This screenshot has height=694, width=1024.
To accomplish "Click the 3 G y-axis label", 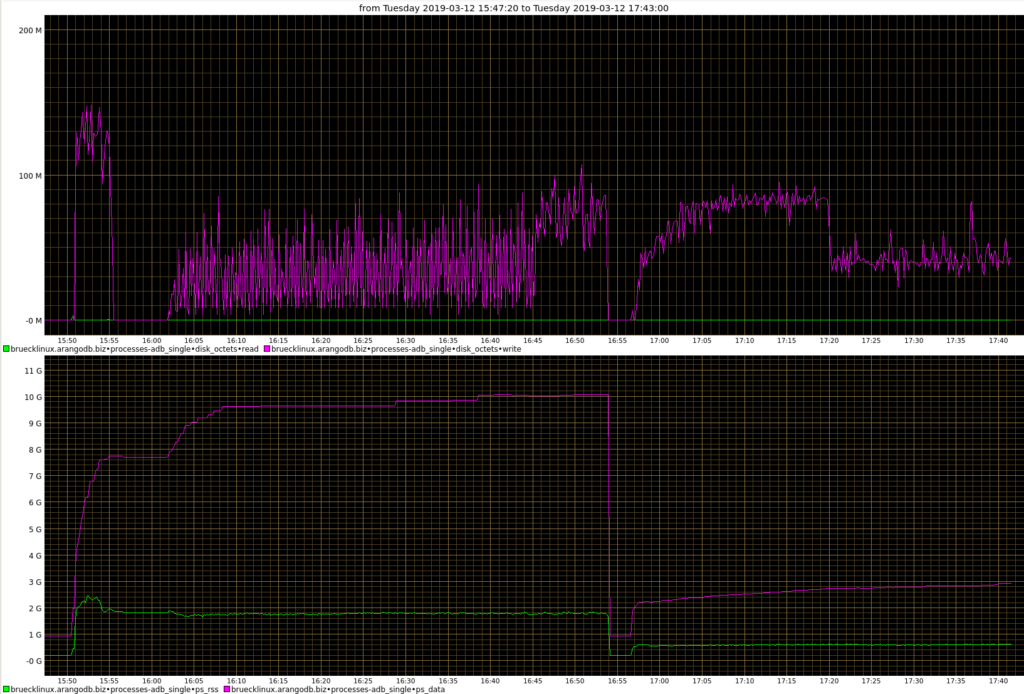I will (x=35, y=582).
